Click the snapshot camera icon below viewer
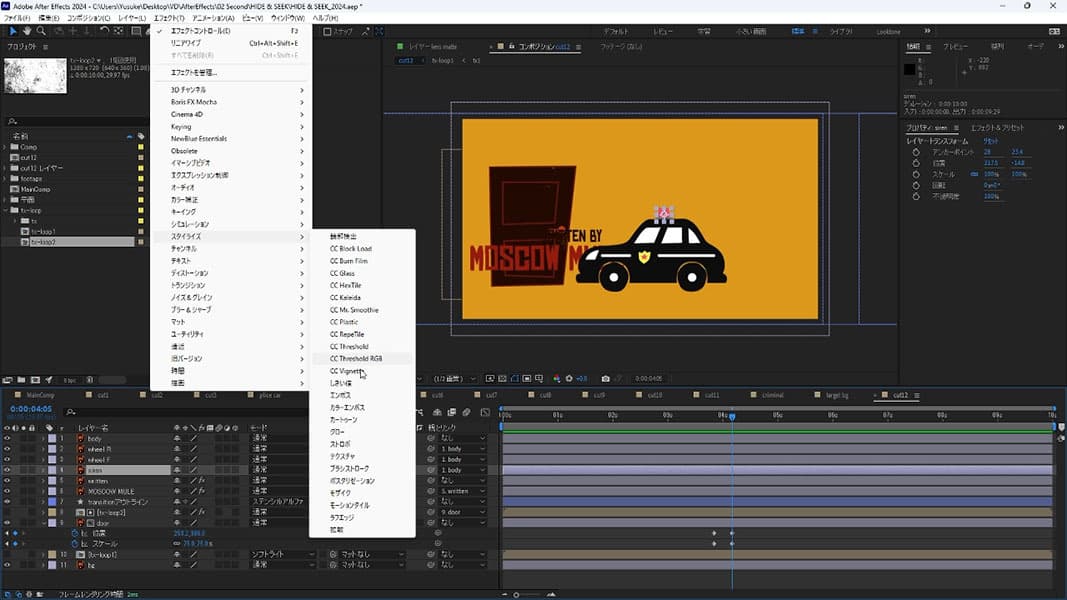This screenshot has width=1067, height=600. point(606,379)
